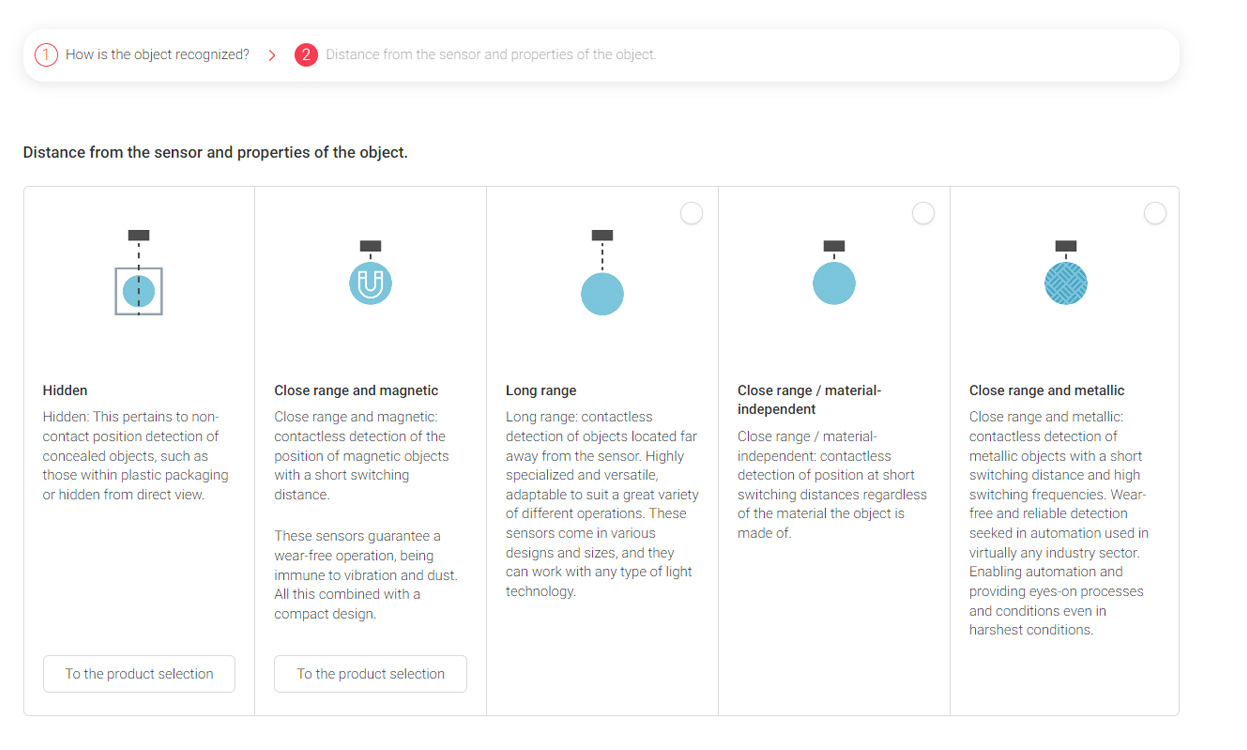Go back to 'How is the object recognized?' step
1247x750 pixels.
coord(158,55)
